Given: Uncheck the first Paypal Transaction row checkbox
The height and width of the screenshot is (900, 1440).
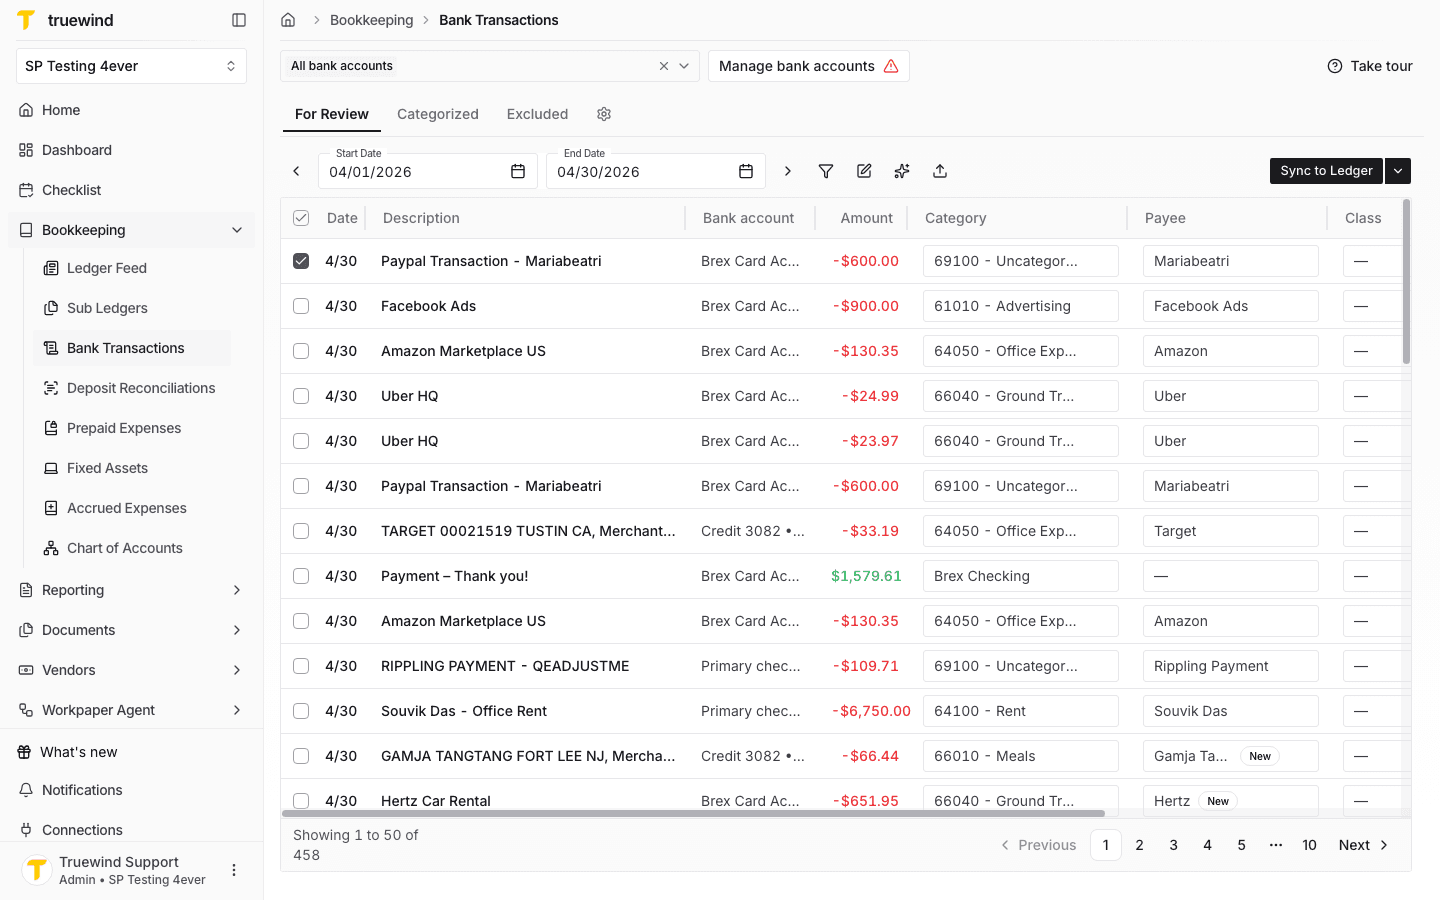Looking at the screenshot, I should point(301,261).
